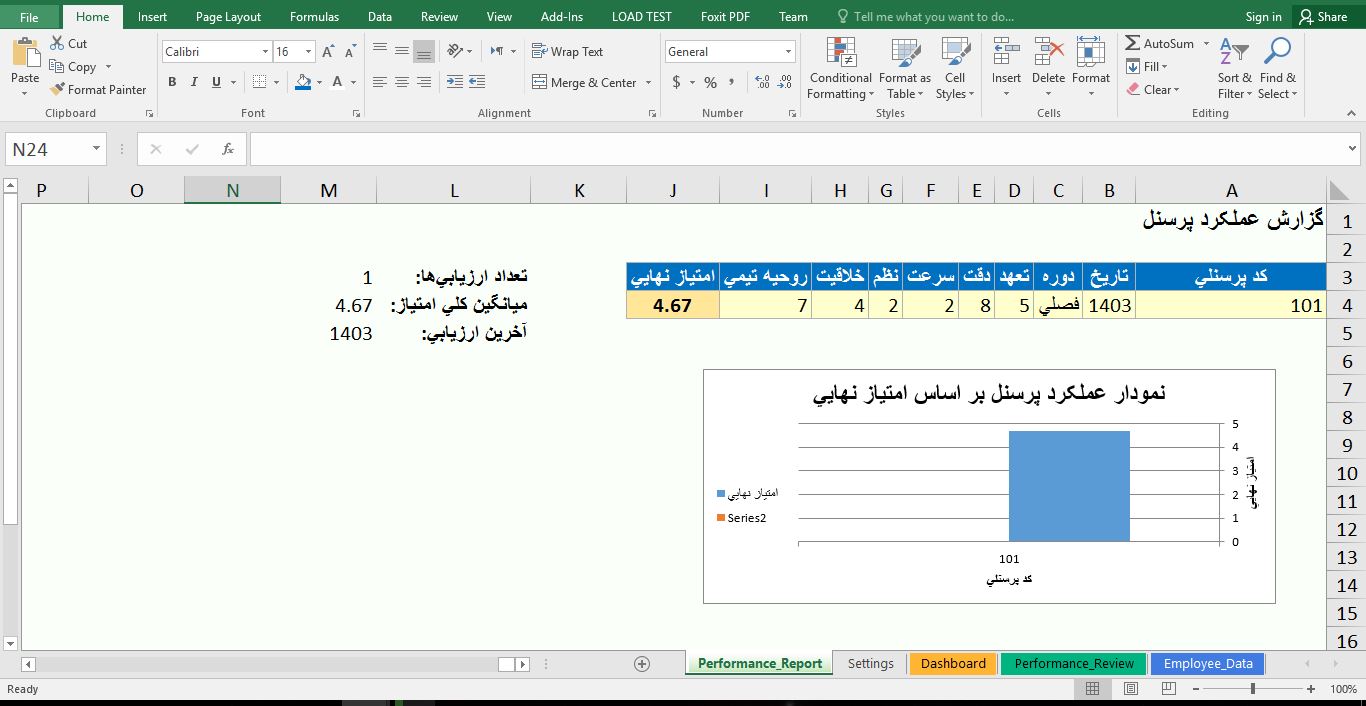Open Find & Select menu
The height and width of the screenshot is (706, 1366).
tap(1277, 68)
